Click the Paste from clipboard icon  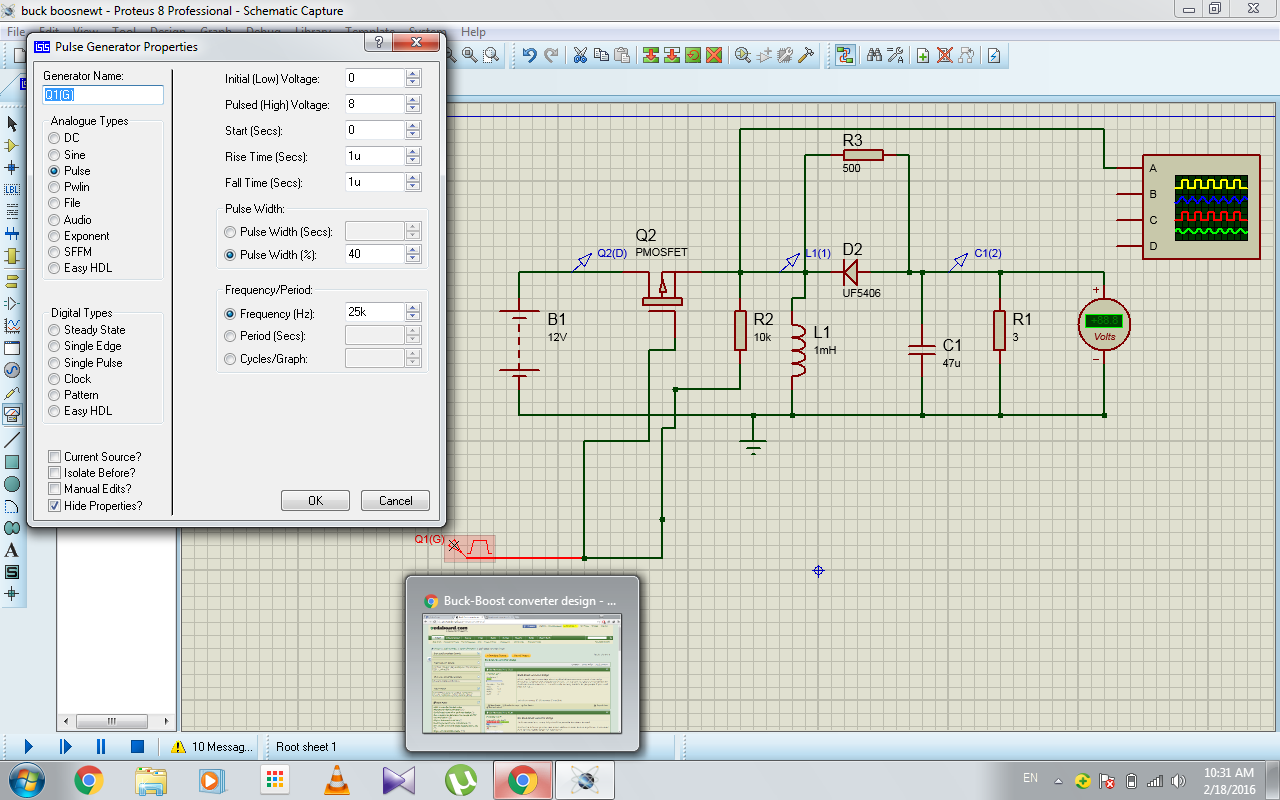point(622,55)
